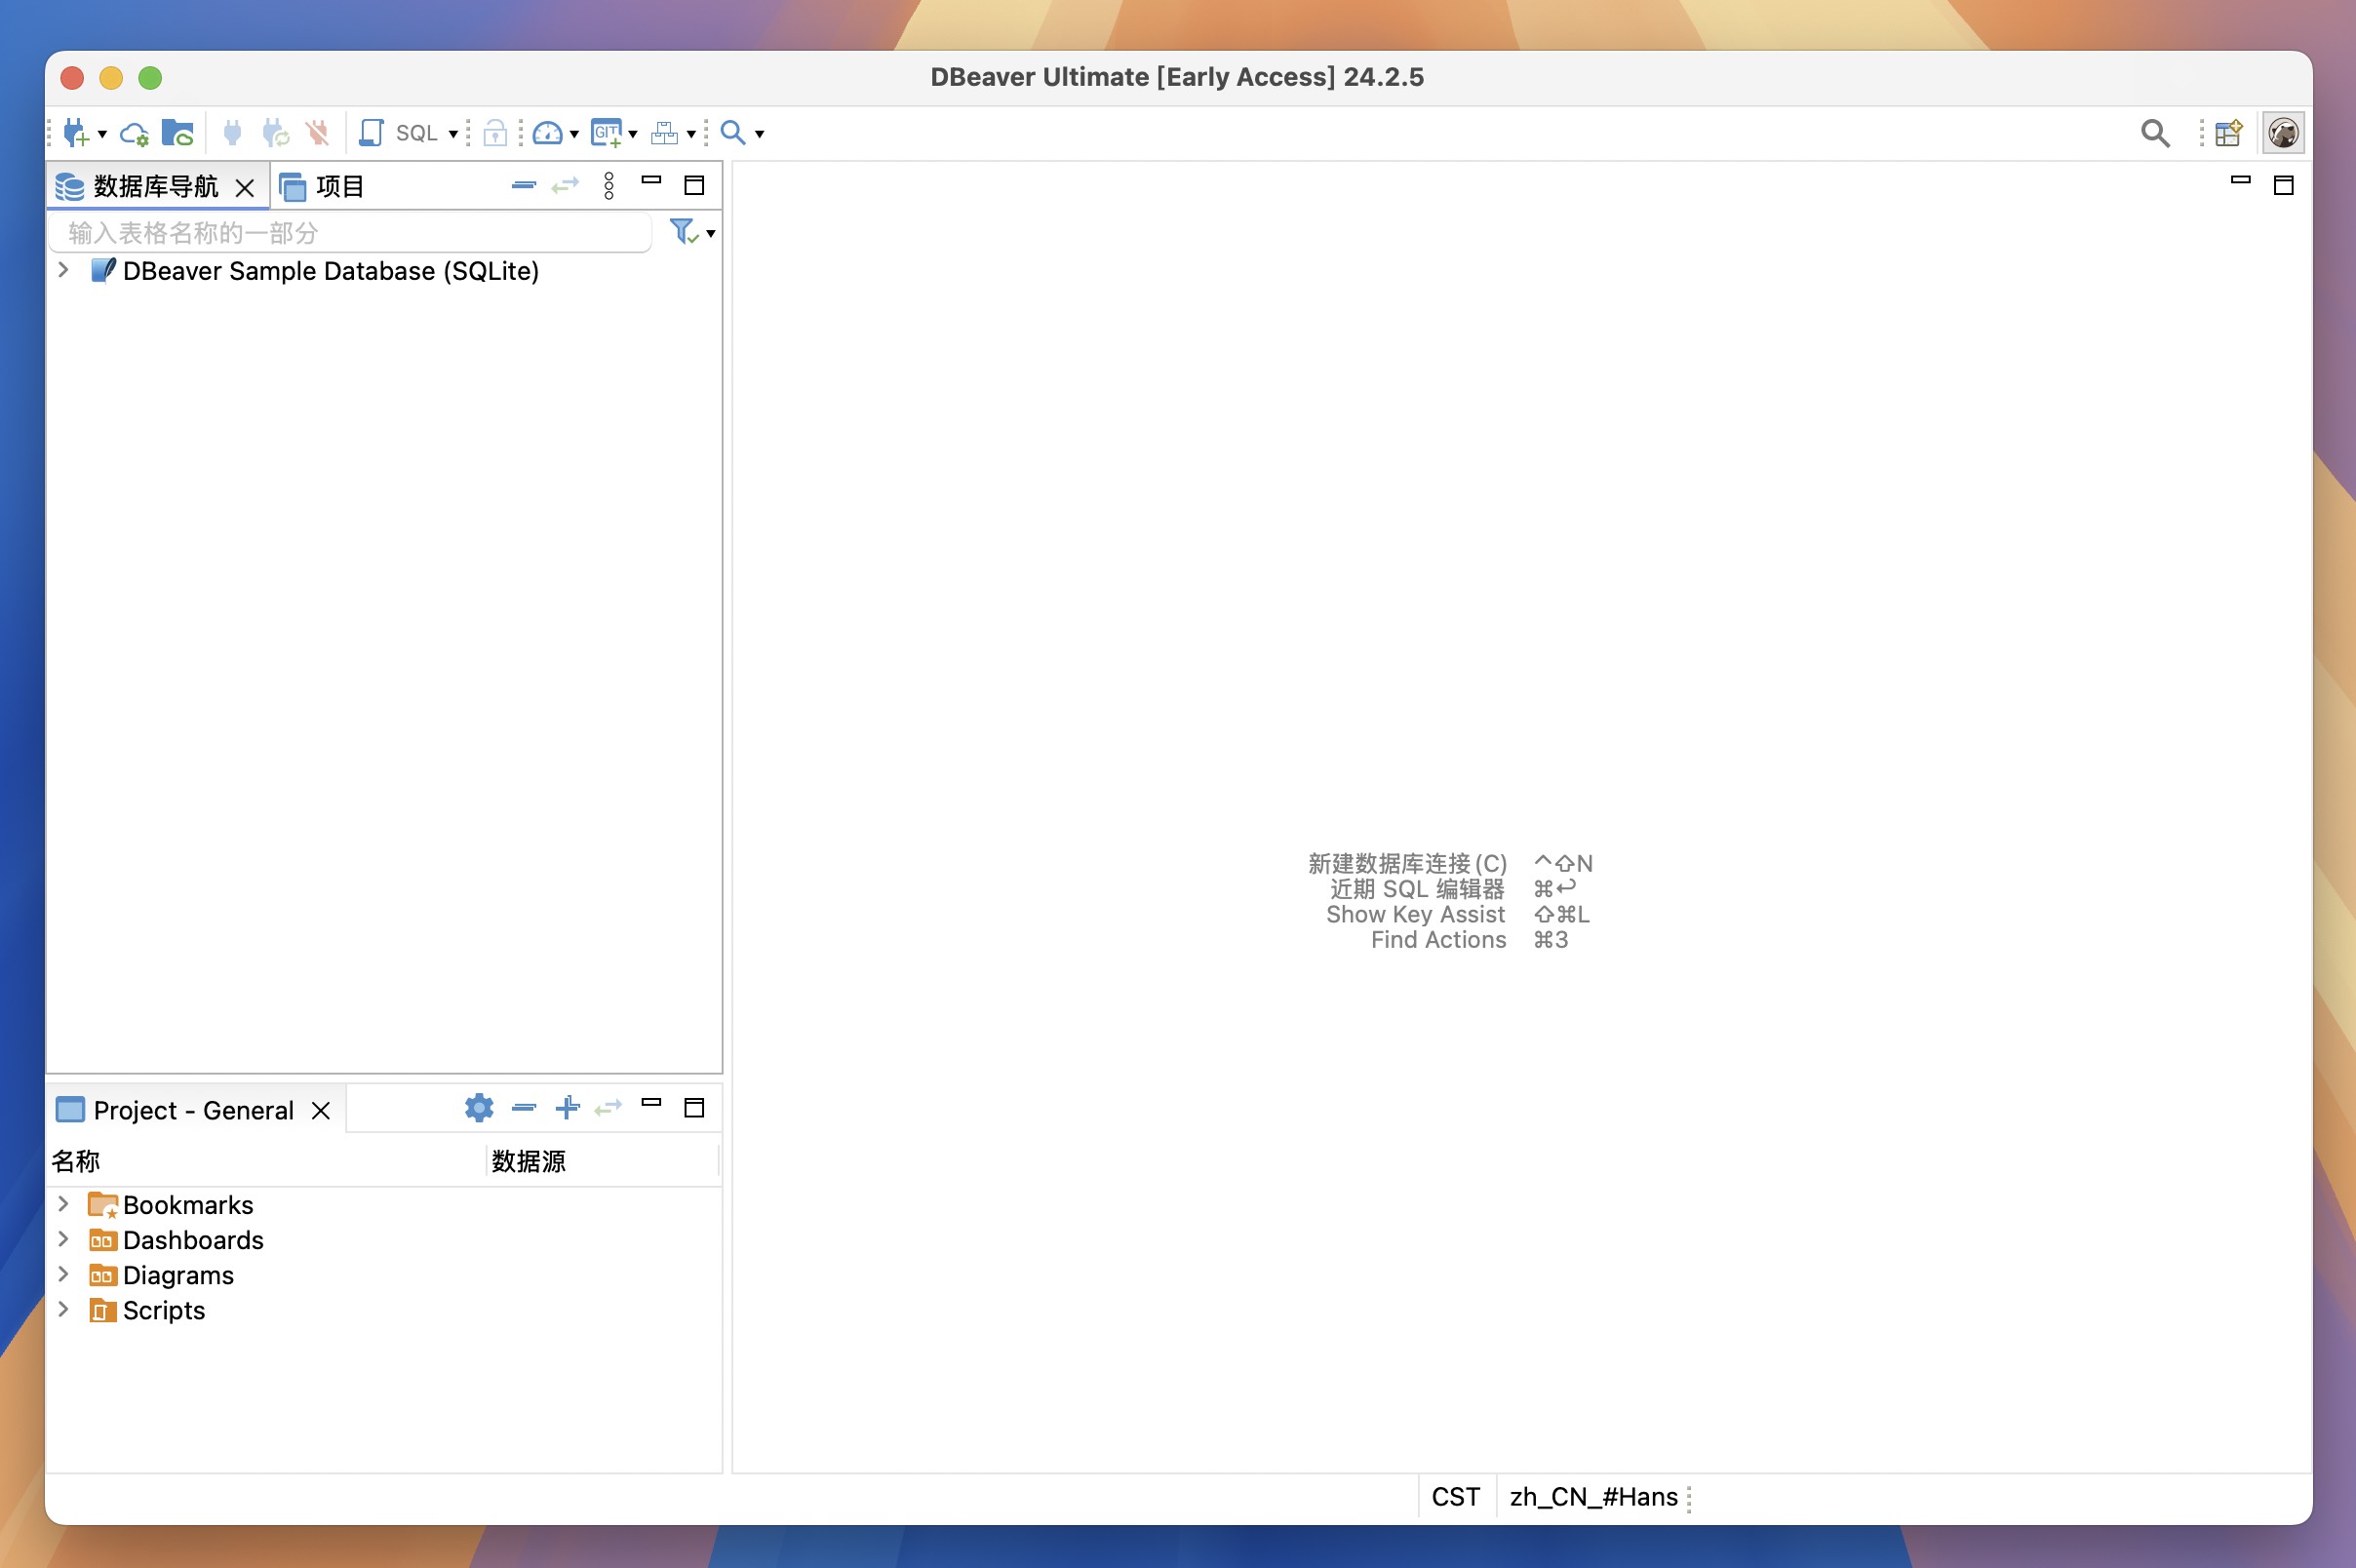
Task: Click 新建数据库连接 (C) hint text
Action: (x=1407, y=863)
